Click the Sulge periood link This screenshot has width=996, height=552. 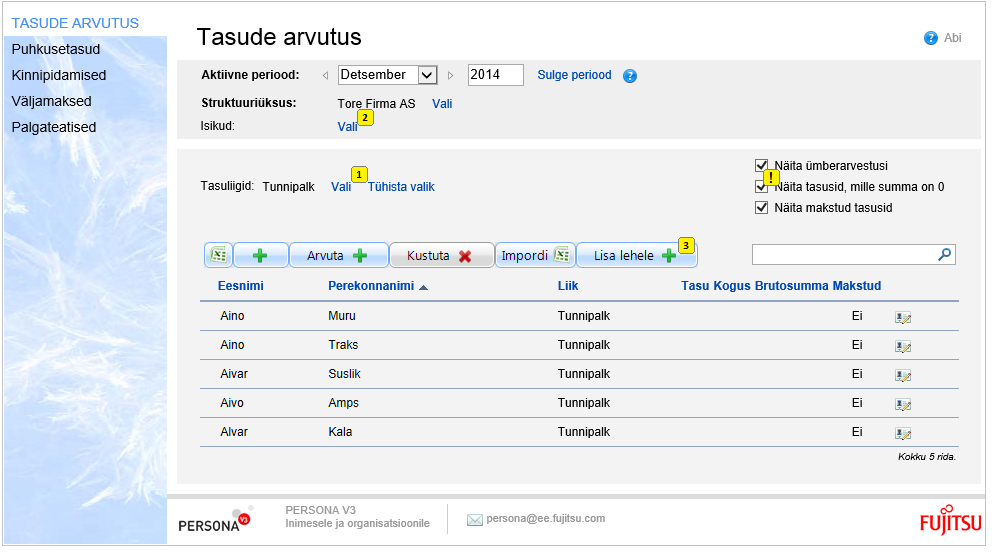(574, 75)
